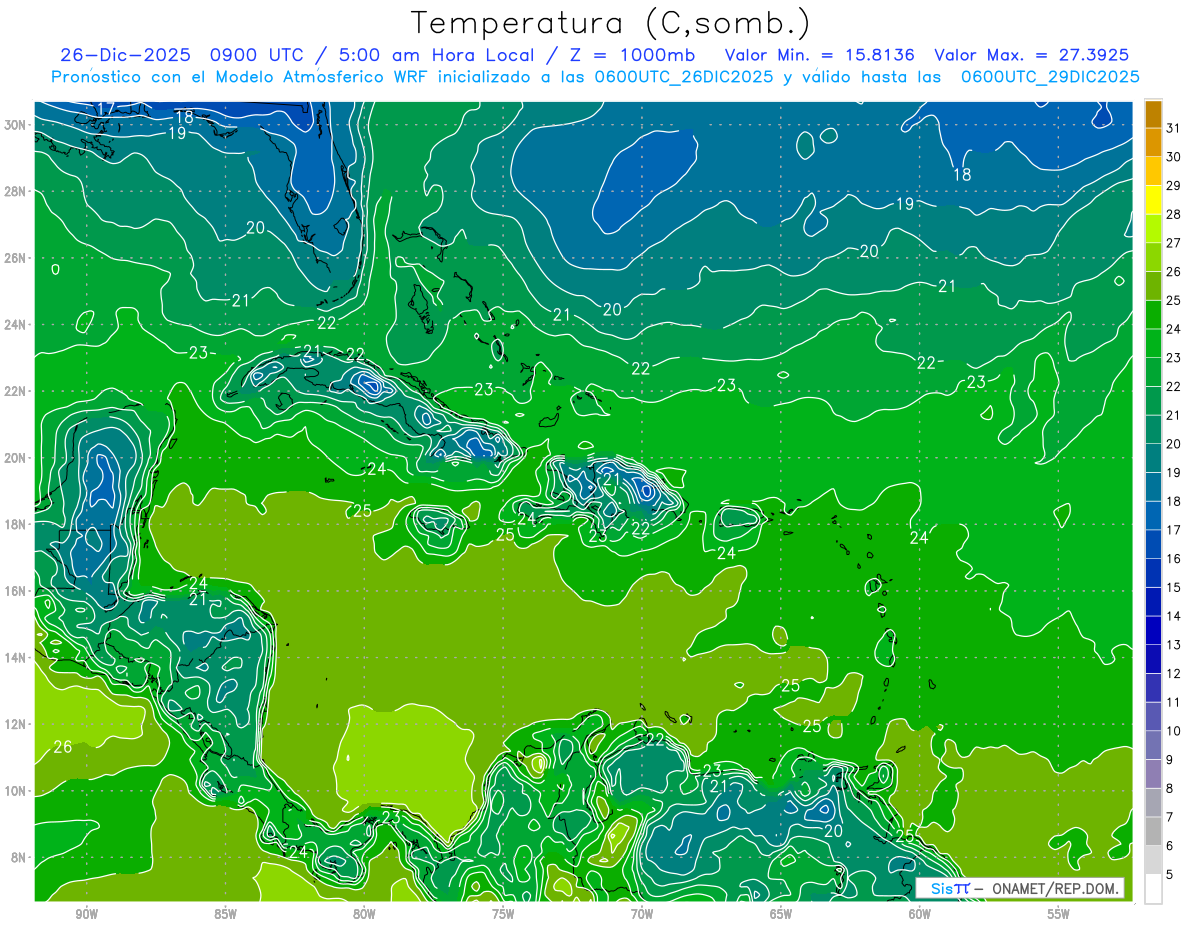1200x927 pixels.
Task: Pick the brown-orange swatch above scale label 31
Action: (1153, 113)
